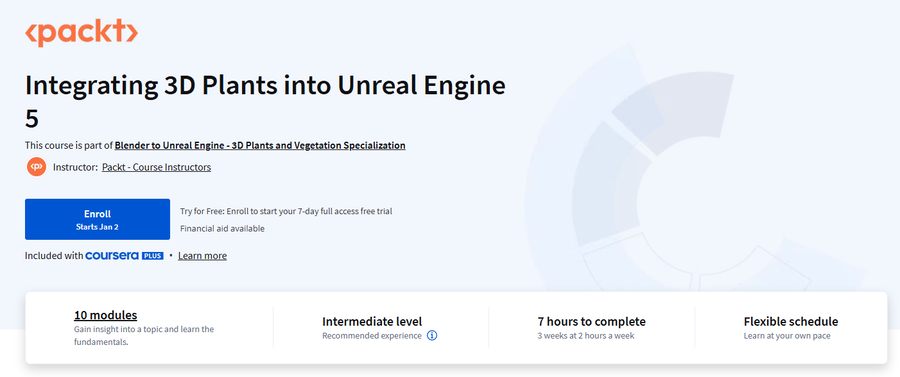Click the Try for Free trial text

tap(286, 211)
